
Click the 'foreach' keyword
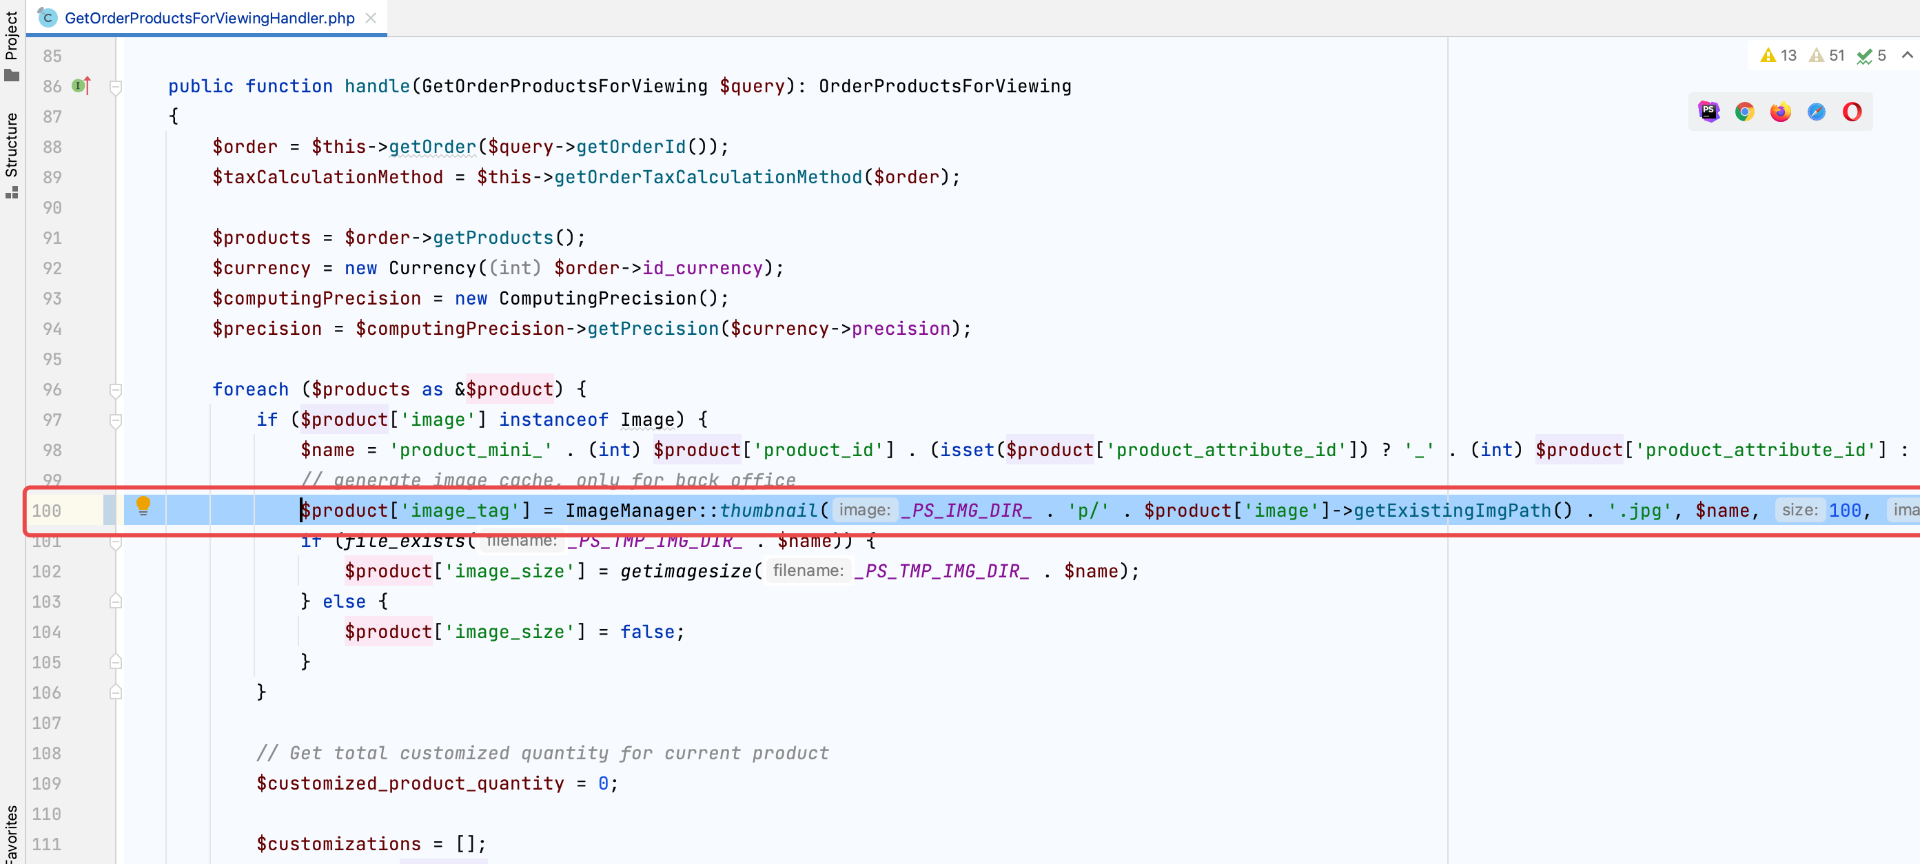coord(250,390)
